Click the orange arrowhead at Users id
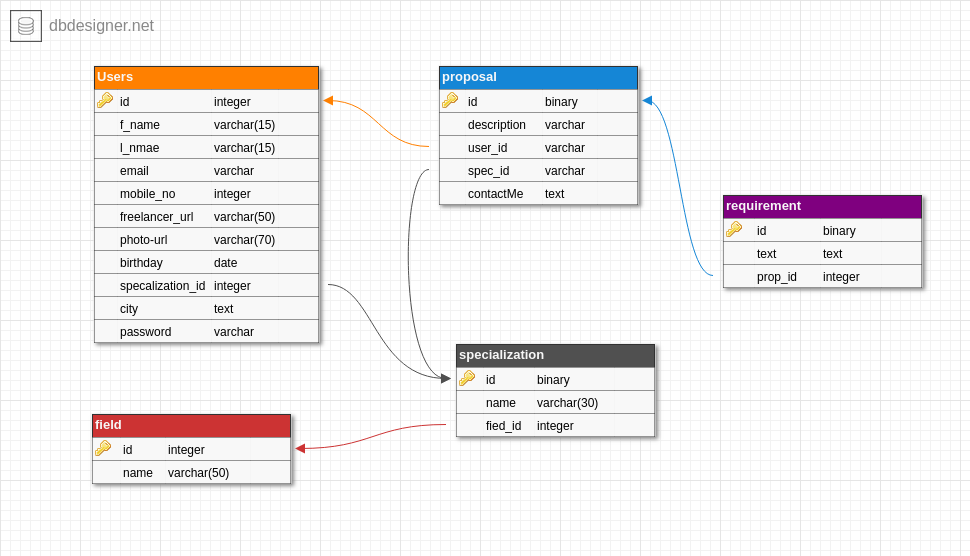Image resolution: width=970 pixels, height=556 pixels. (328, 100)
